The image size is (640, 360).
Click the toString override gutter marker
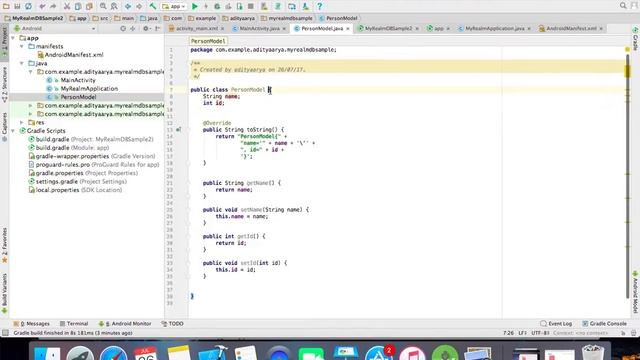click(x=178, y=130)
